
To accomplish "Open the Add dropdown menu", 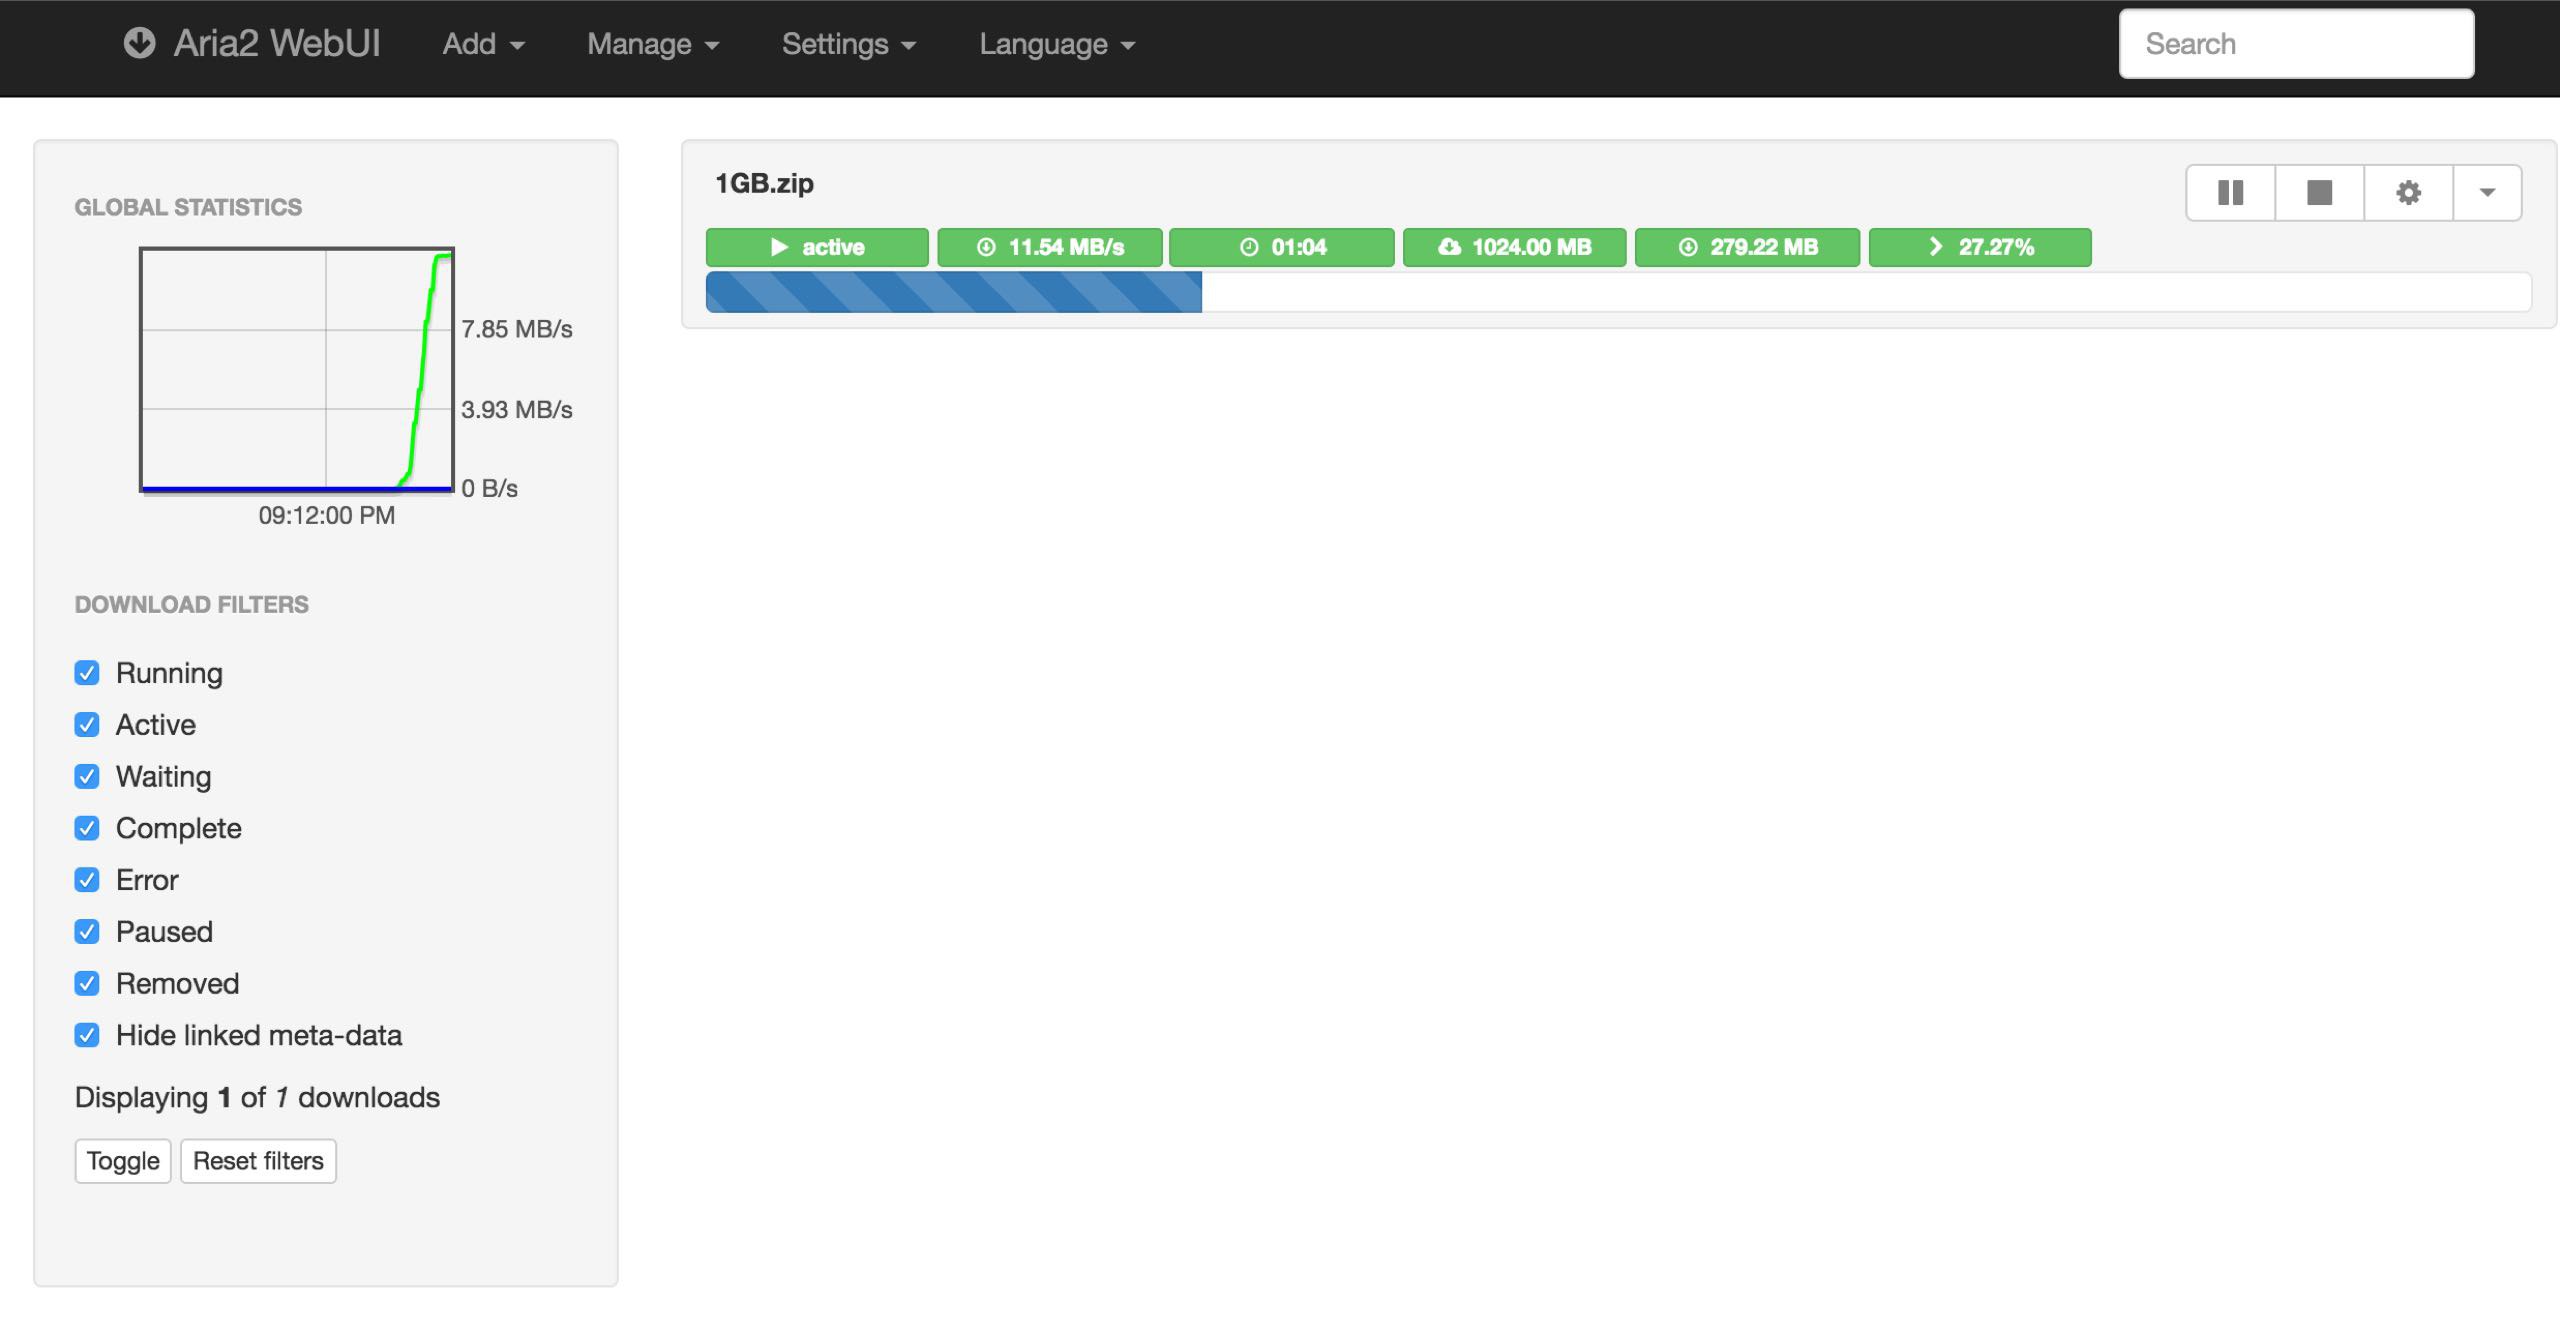I will click(x=483, y=44).
